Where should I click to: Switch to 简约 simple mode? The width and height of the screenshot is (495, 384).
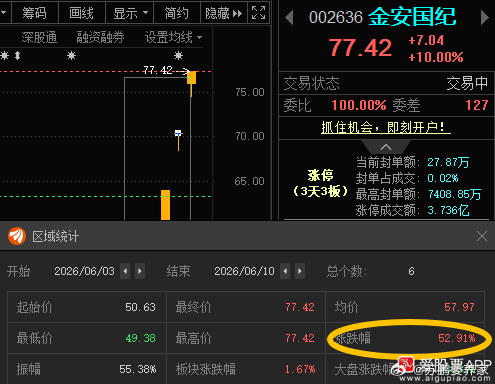click(177, 13)
